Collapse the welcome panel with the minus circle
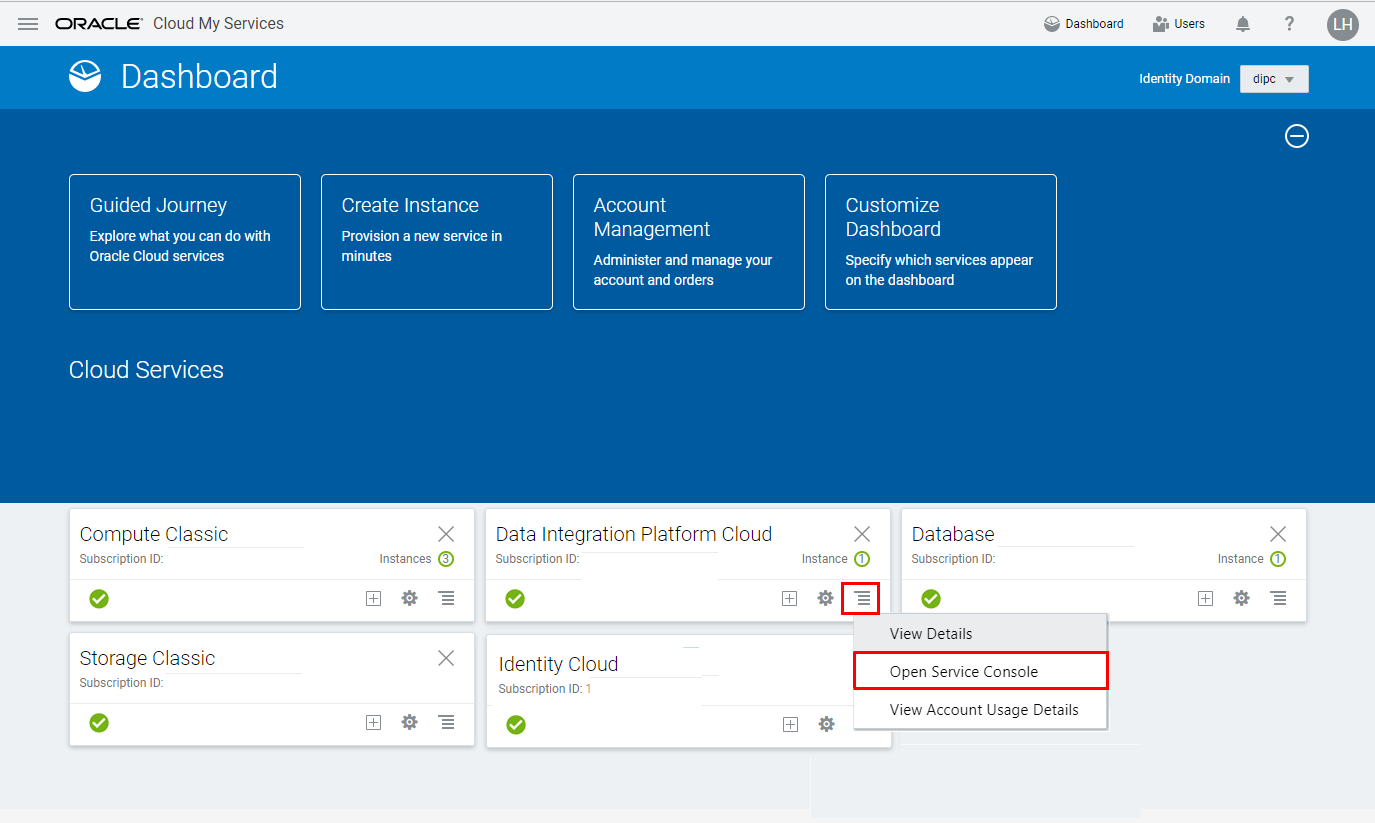 click(1297, 136)
